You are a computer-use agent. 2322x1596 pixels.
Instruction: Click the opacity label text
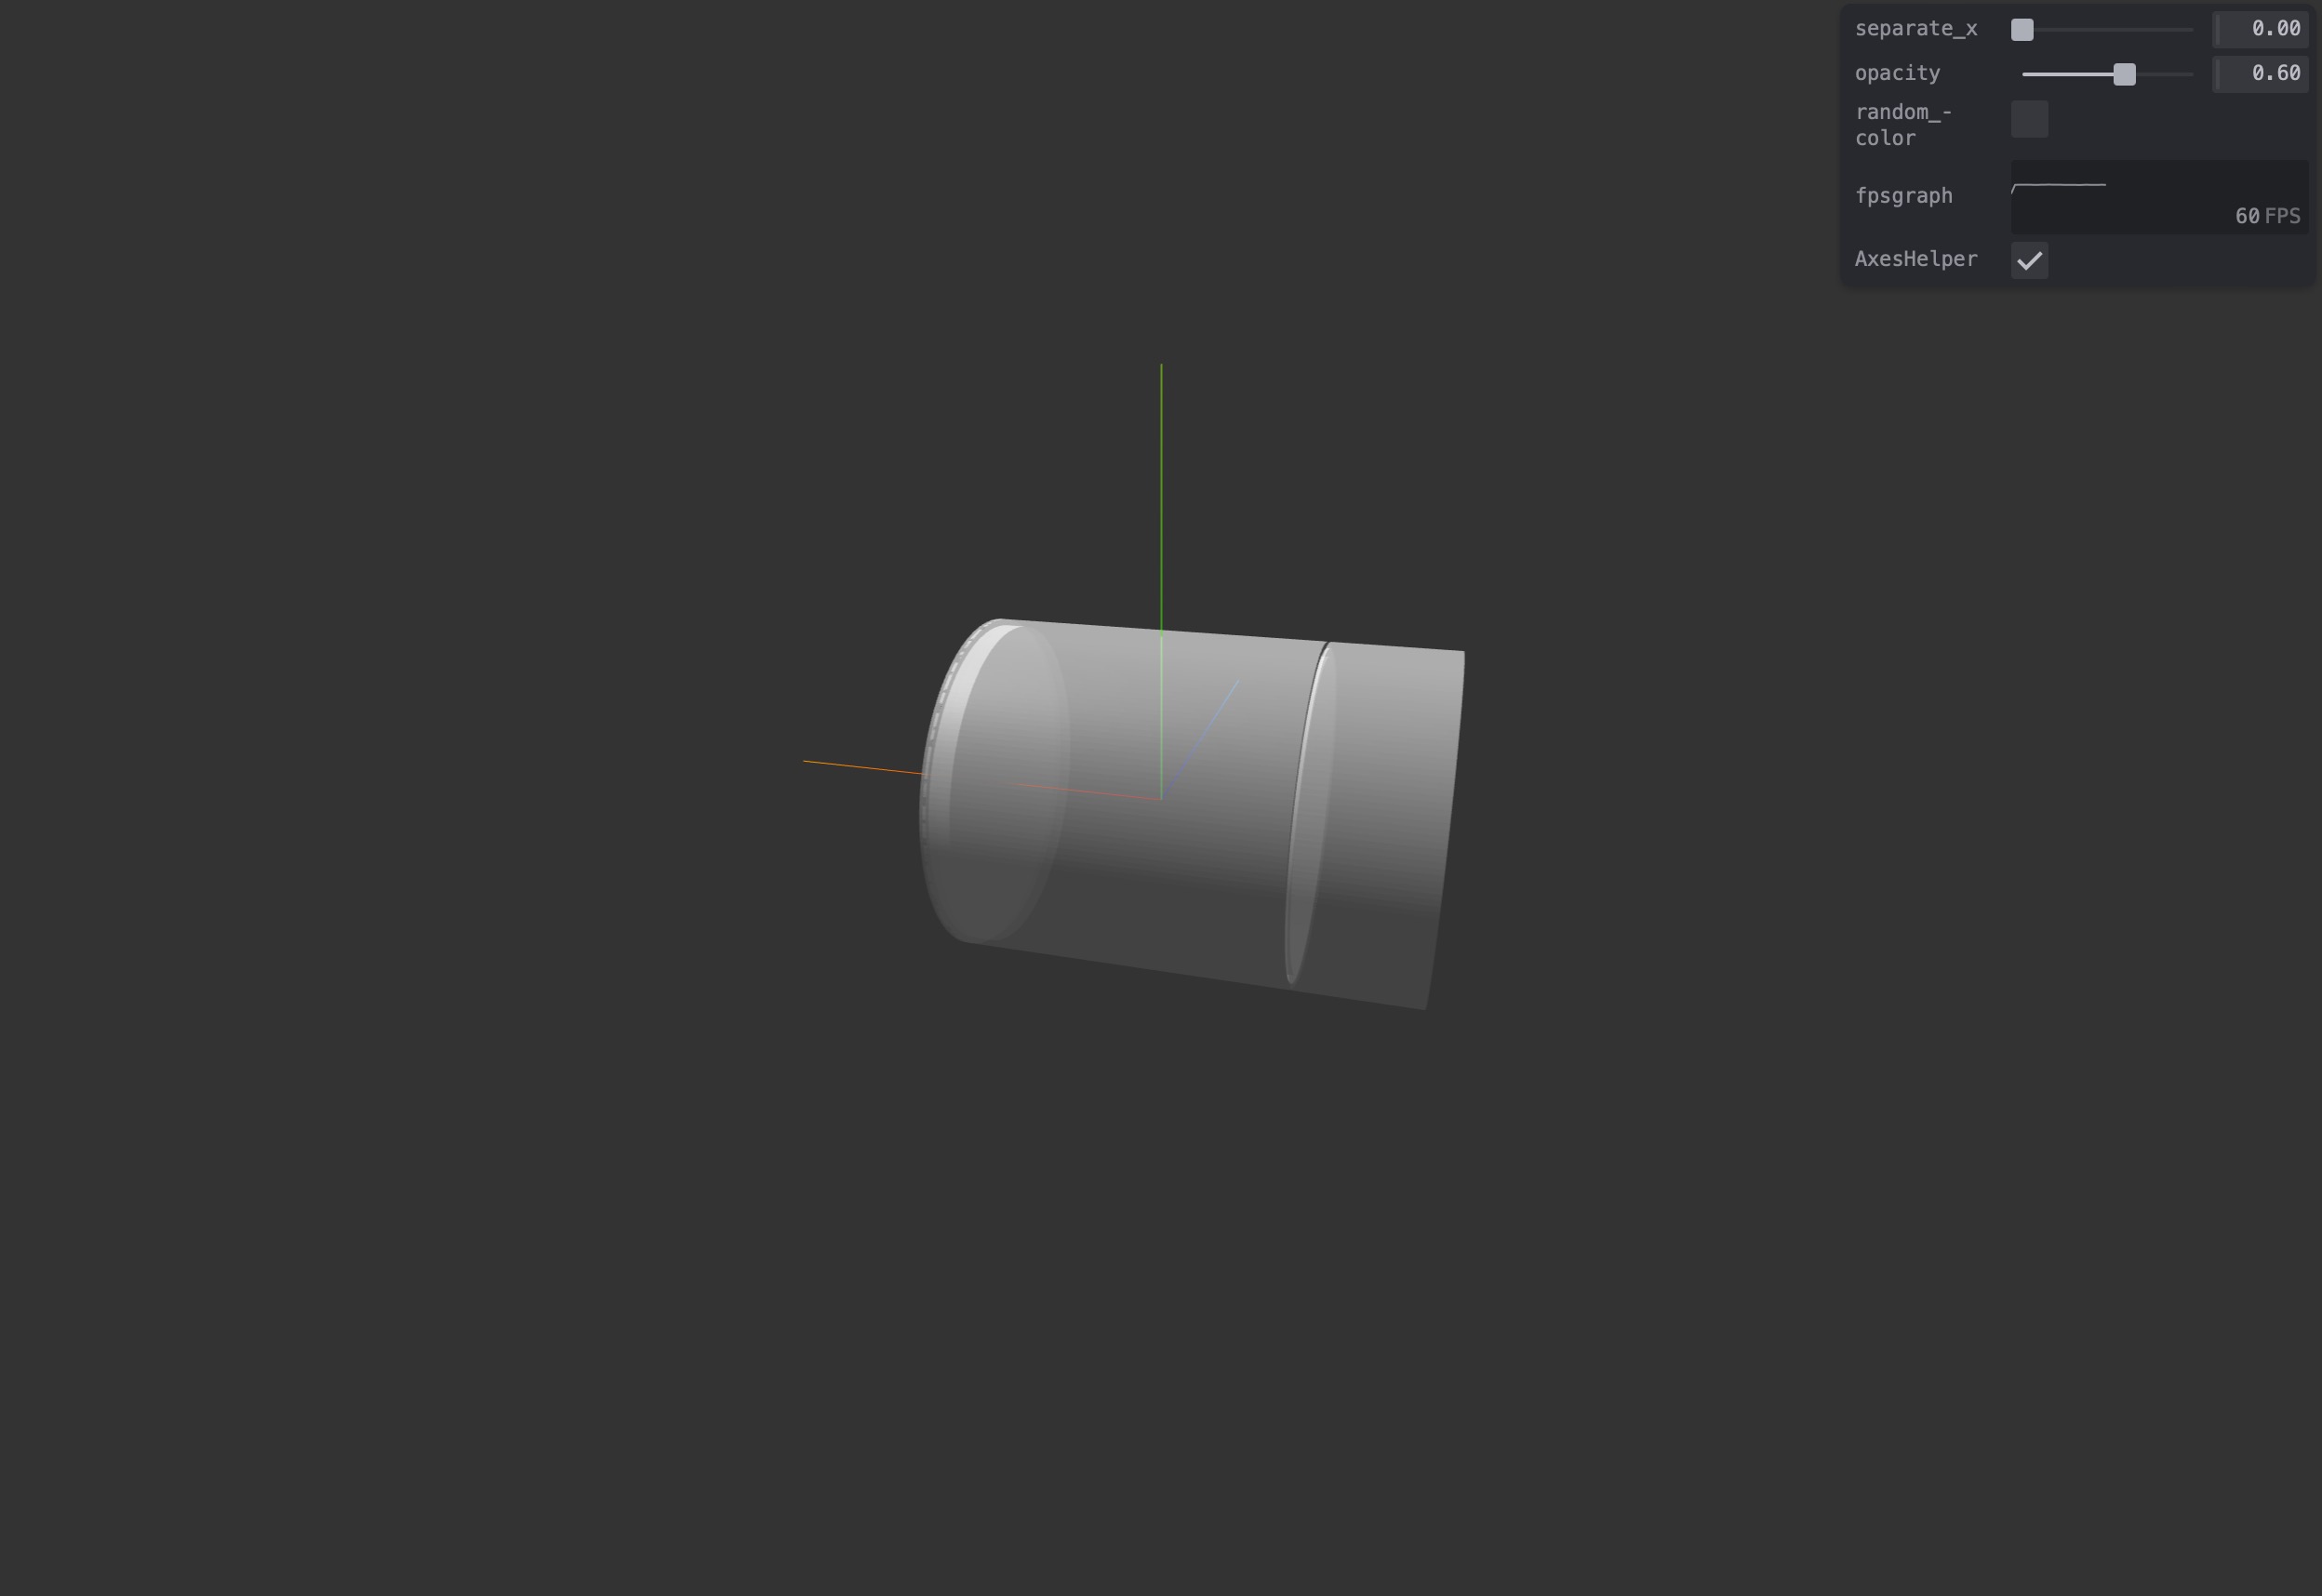1896,73
